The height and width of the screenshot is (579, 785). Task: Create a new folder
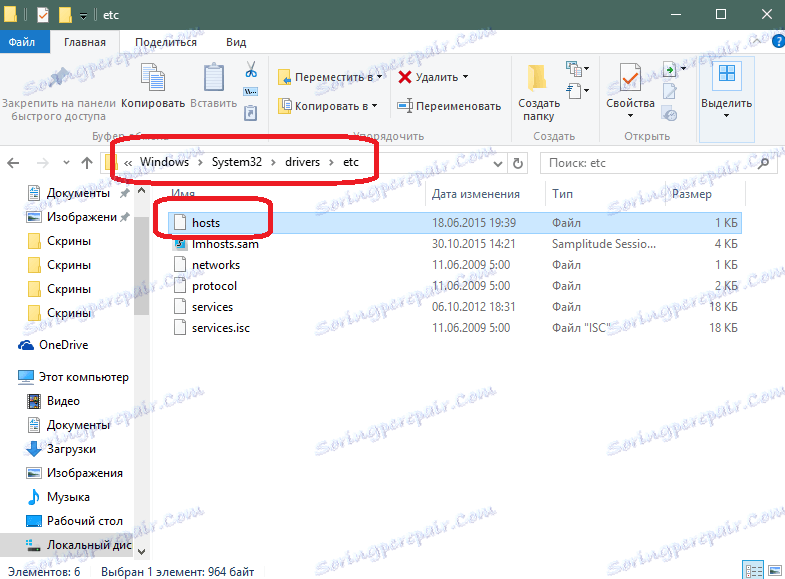(x=539, y=93)
